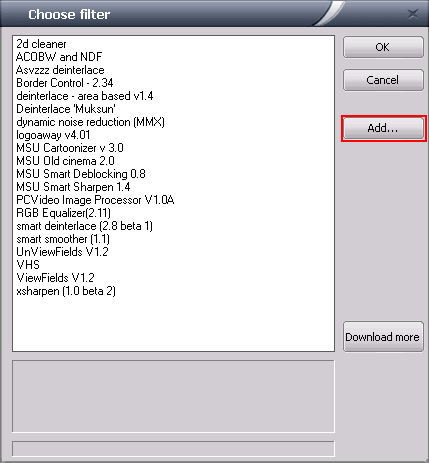Viewport: 429px width, 463px height.
Task: Select RGB Equalizer(2.11) filter
Action: [x=63, y=213]
